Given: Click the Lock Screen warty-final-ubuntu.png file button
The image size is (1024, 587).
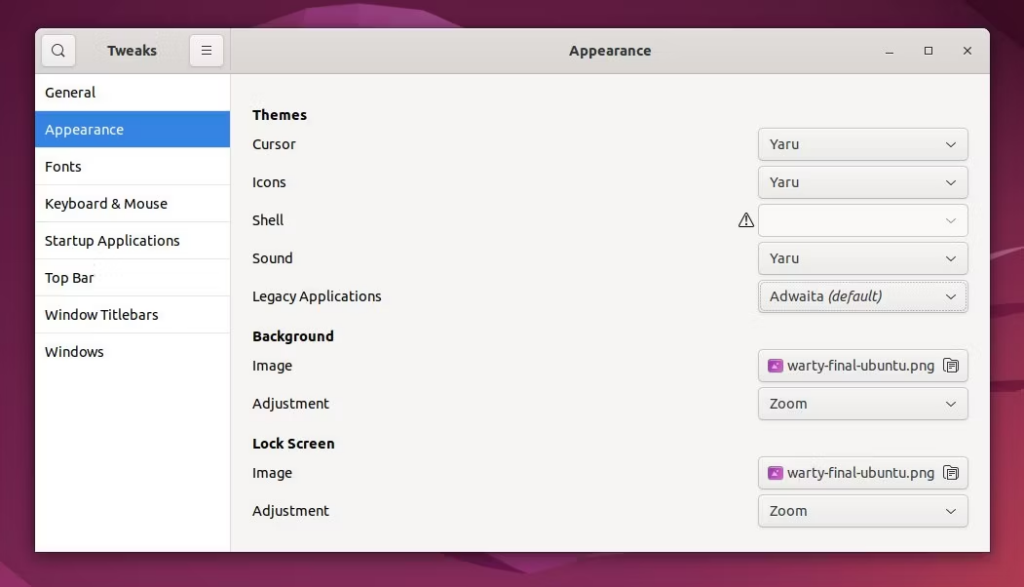Looking at the screenshot, I should 863,473.
